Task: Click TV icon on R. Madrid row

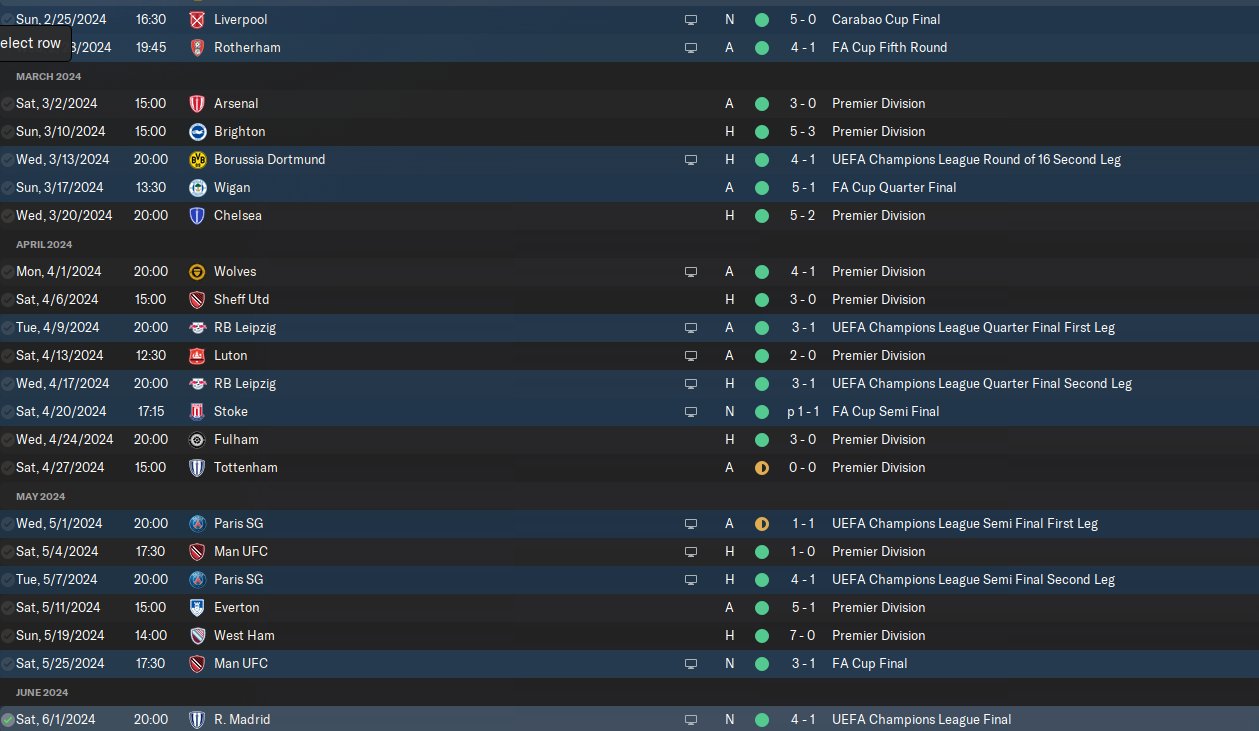Action: 690,719
